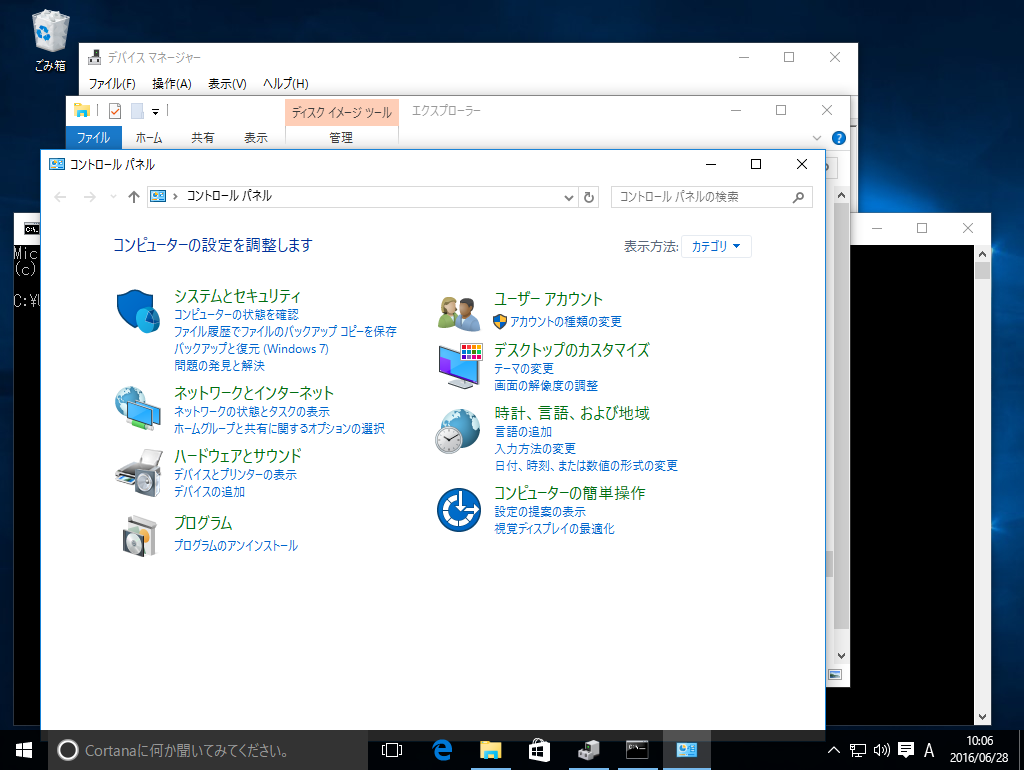Expand the Explorer ribbon chevron
Screen dimensions: 1024x770
817,138
